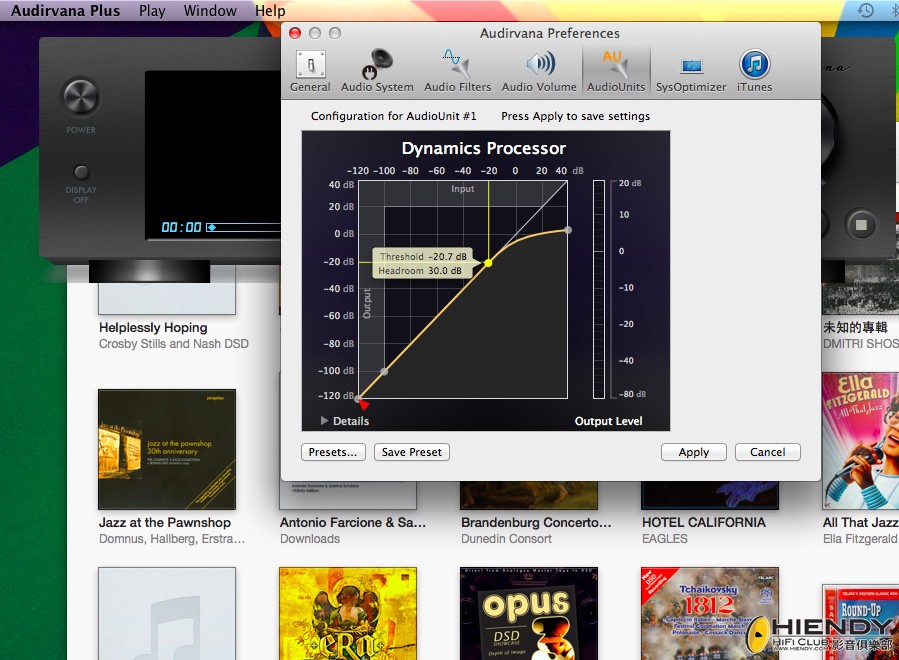Click the Domnus, Hallberg artist text
Viewport: 899px width, 660px height.
[x=171, y=538]
